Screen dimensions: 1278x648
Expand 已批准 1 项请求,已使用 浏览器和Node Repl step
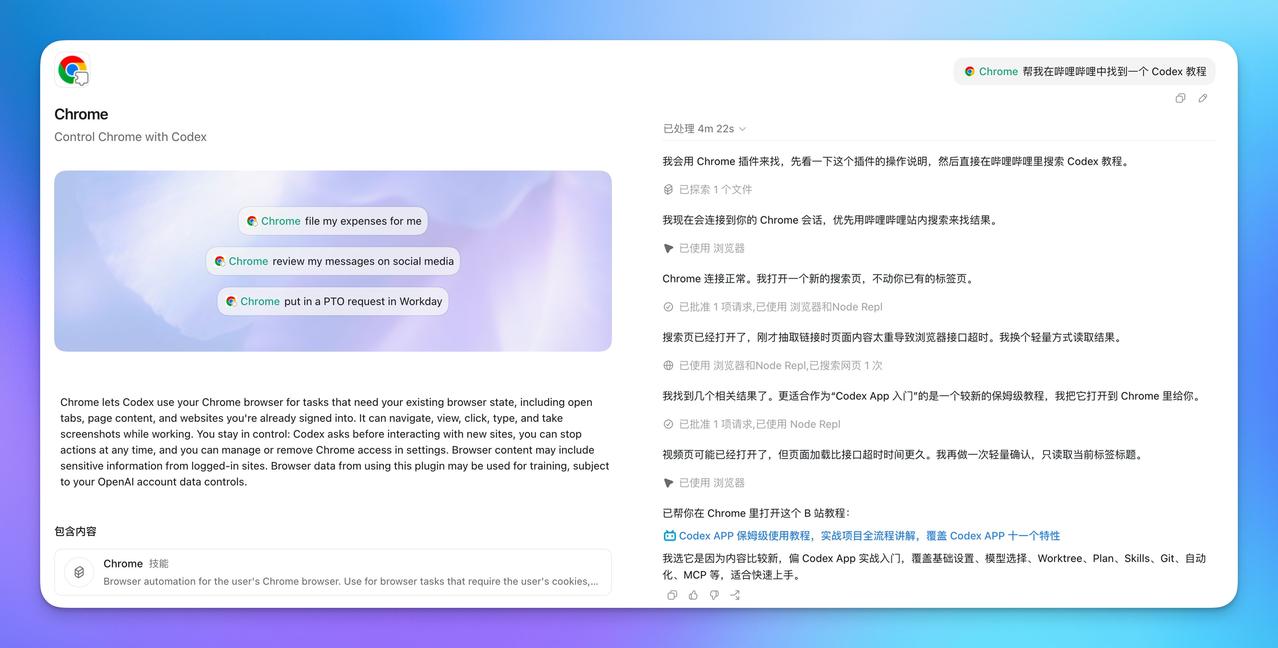coord(772,307)
